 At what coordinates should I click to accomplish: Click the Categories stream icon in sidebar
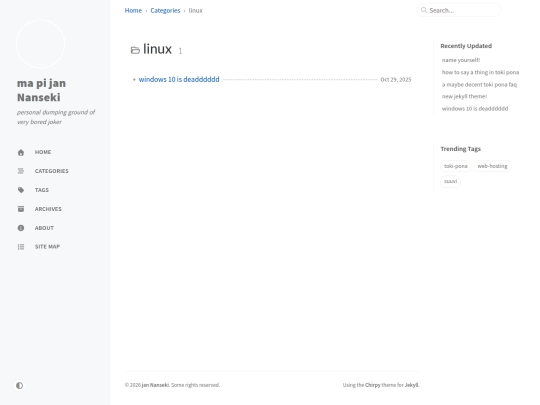tap(21, 171)
